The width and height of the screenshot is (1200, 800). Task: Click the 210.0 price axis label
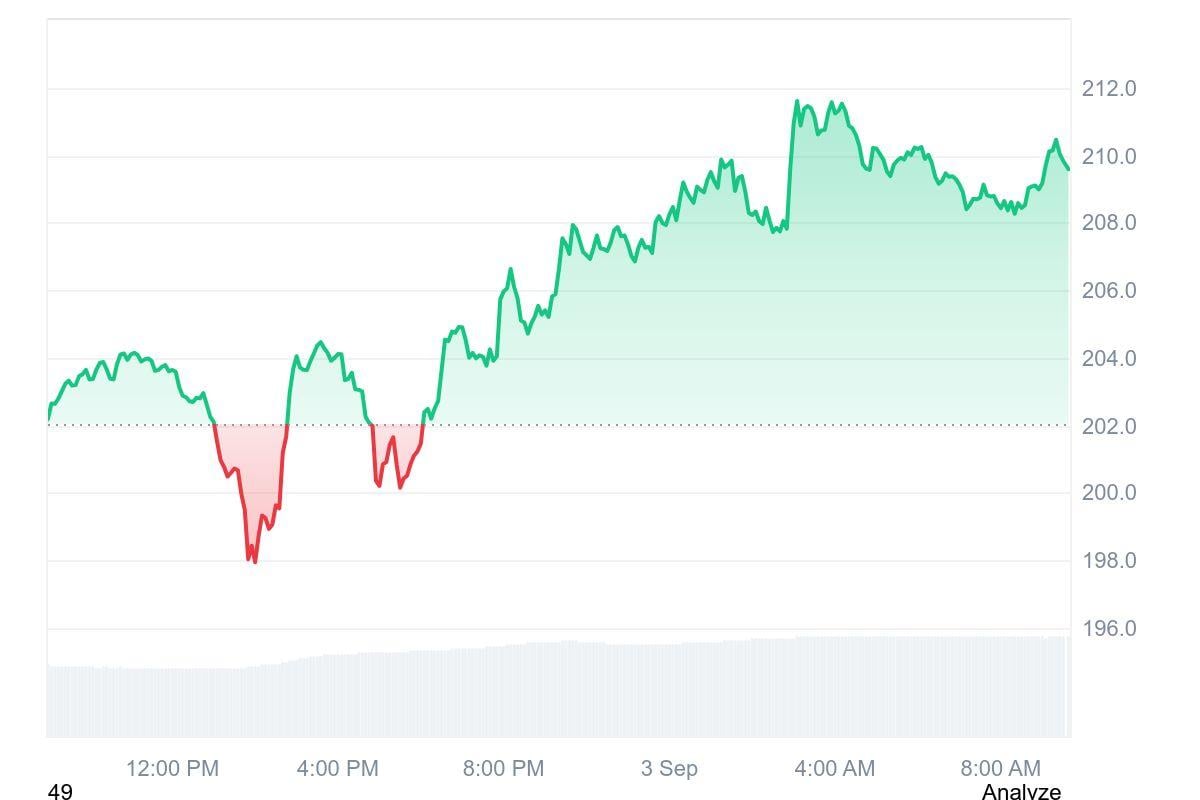pos(1109,157)
